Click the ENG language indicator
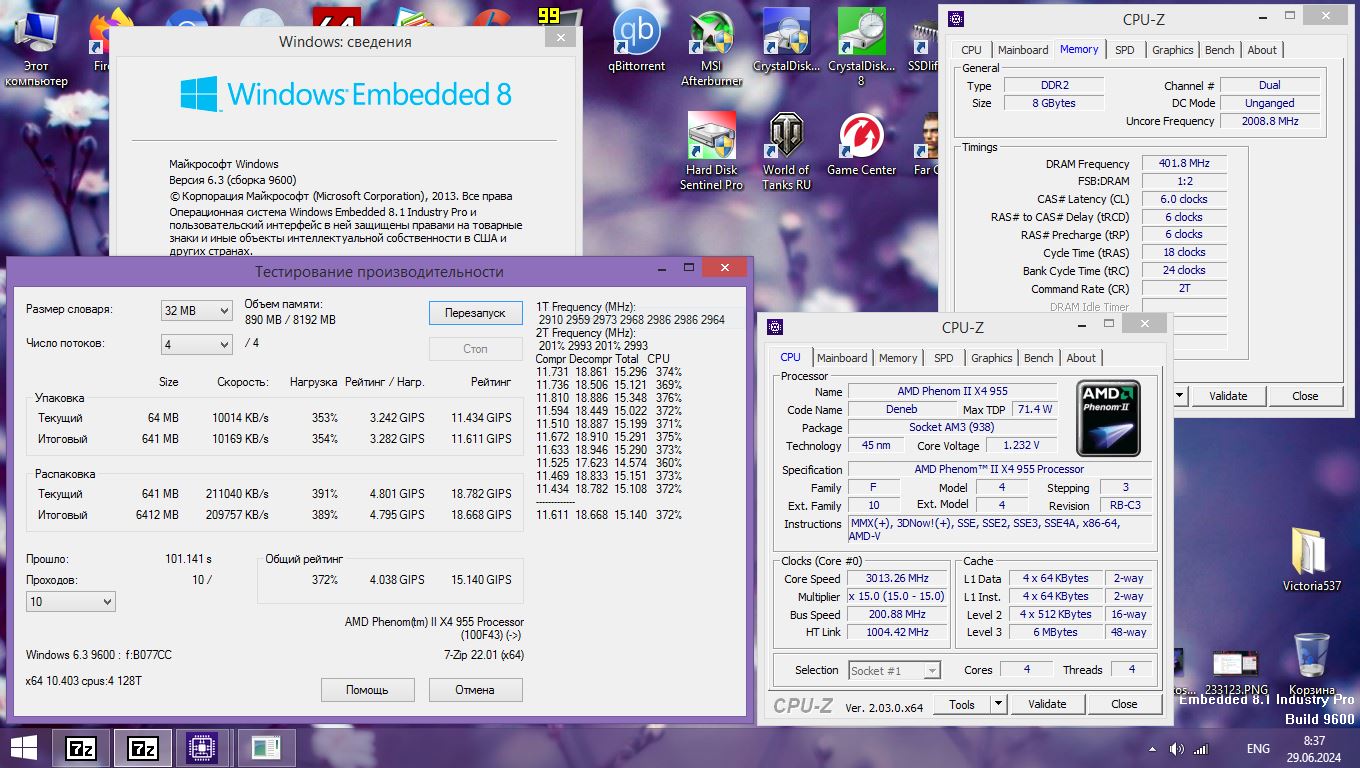The width and height of the screenshot is (1360, 768). pyautogui.click(x=1258, y=748)
